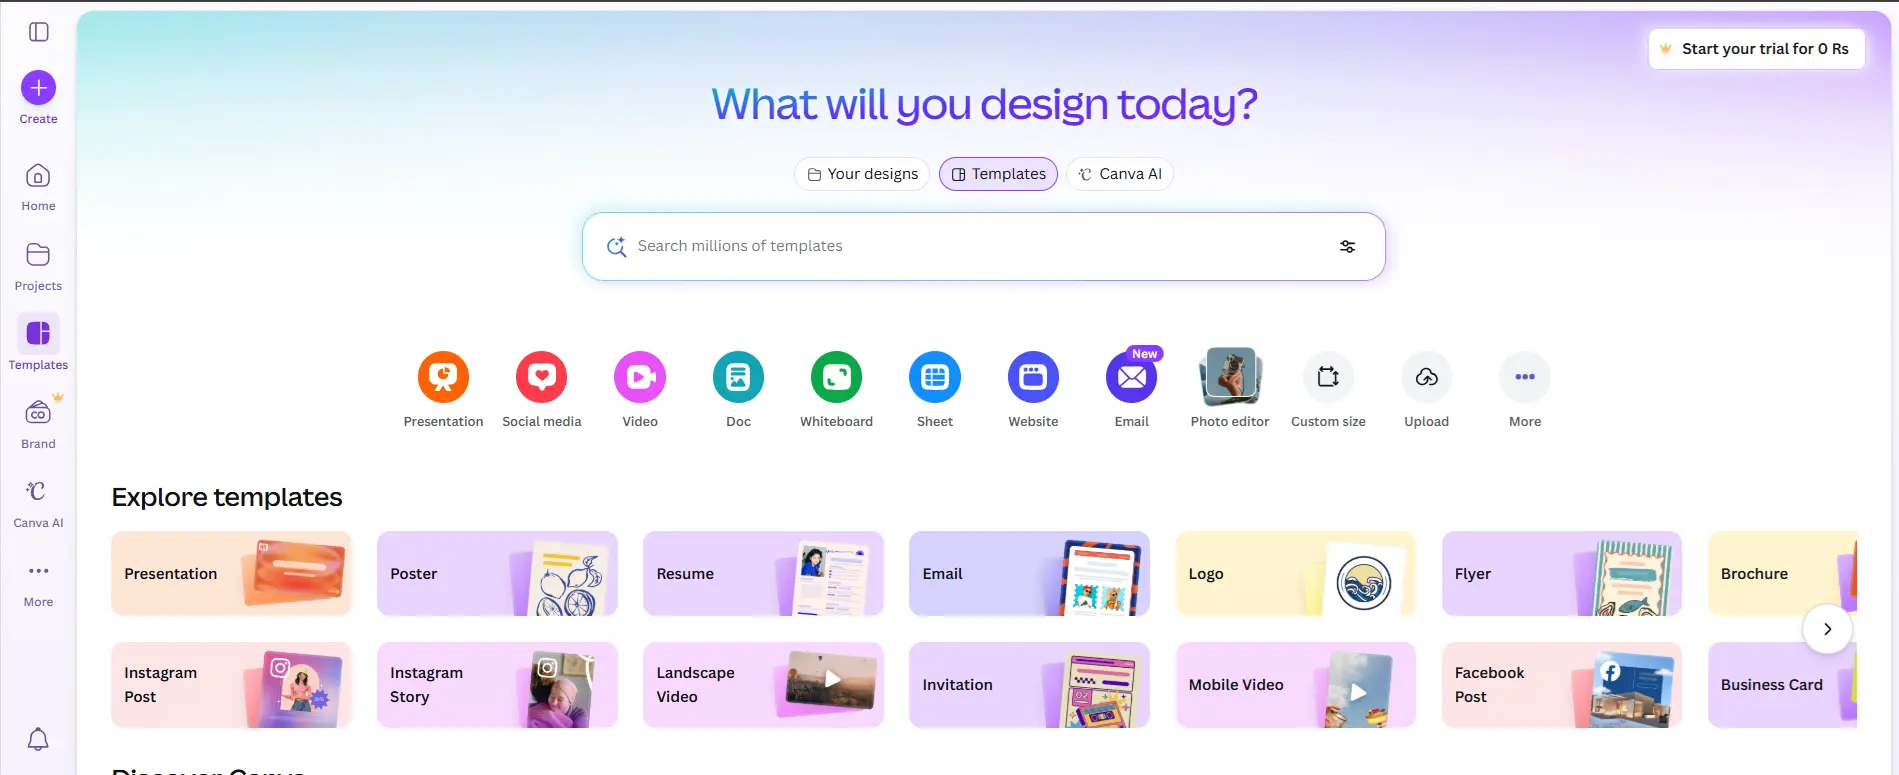Screen dimensions: 1899x775
Task: Switch to Templates tab above search
Action: coord(998,174)
